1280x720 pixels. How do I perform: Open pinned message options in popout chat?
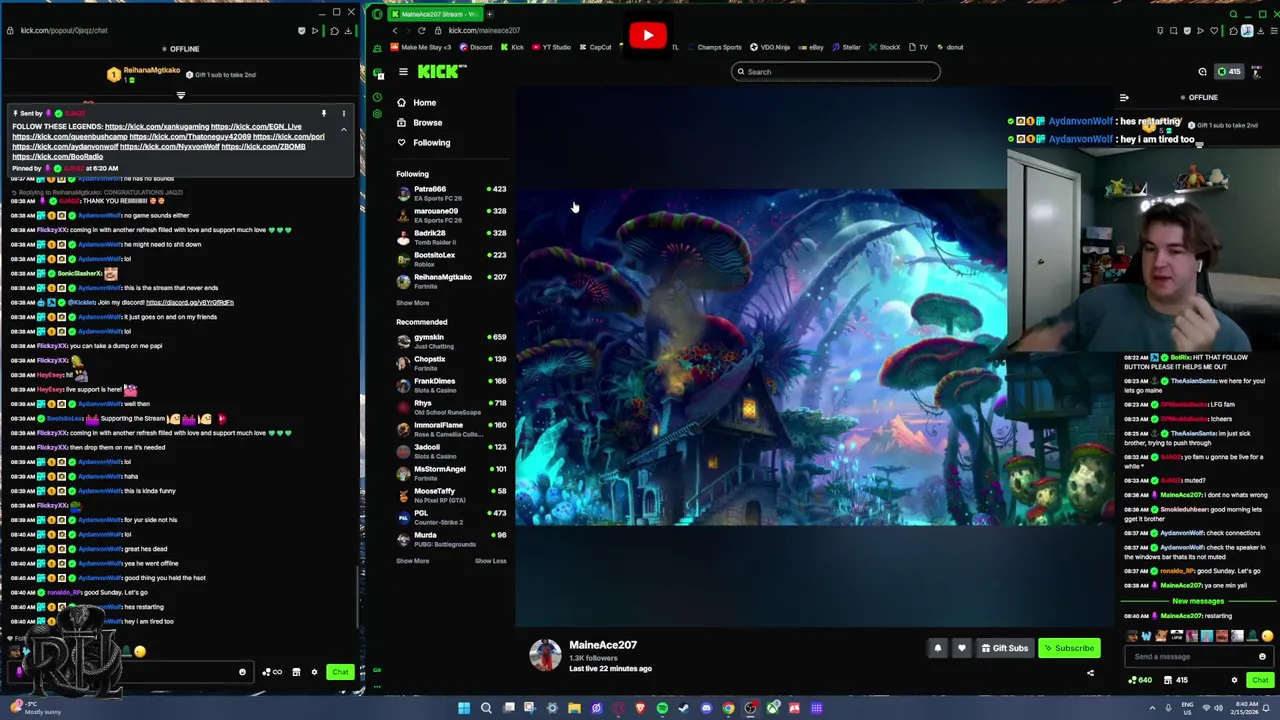tap(343, 114)
